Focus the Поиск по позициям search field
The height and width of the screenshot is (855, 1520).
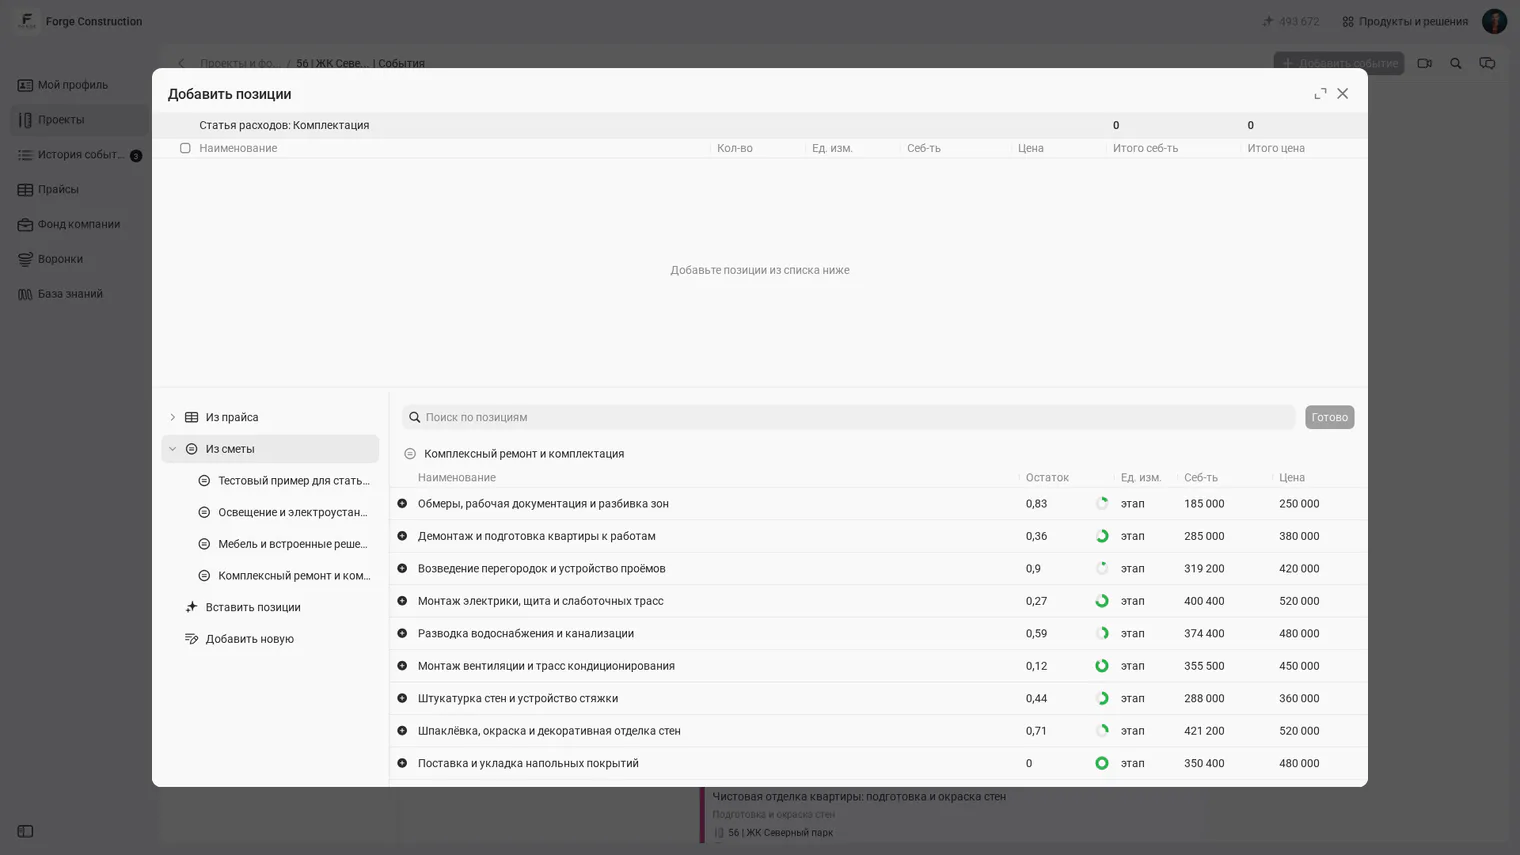[848, 417]
